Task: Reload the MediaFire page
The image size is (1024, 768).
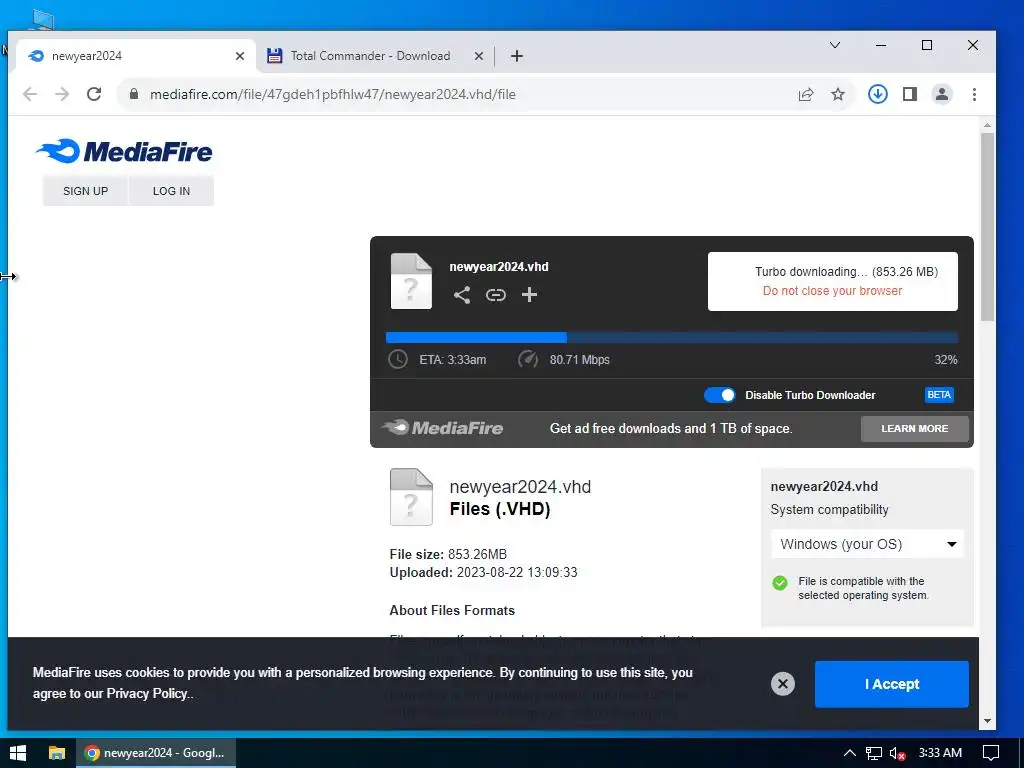Action: point(94,94)
